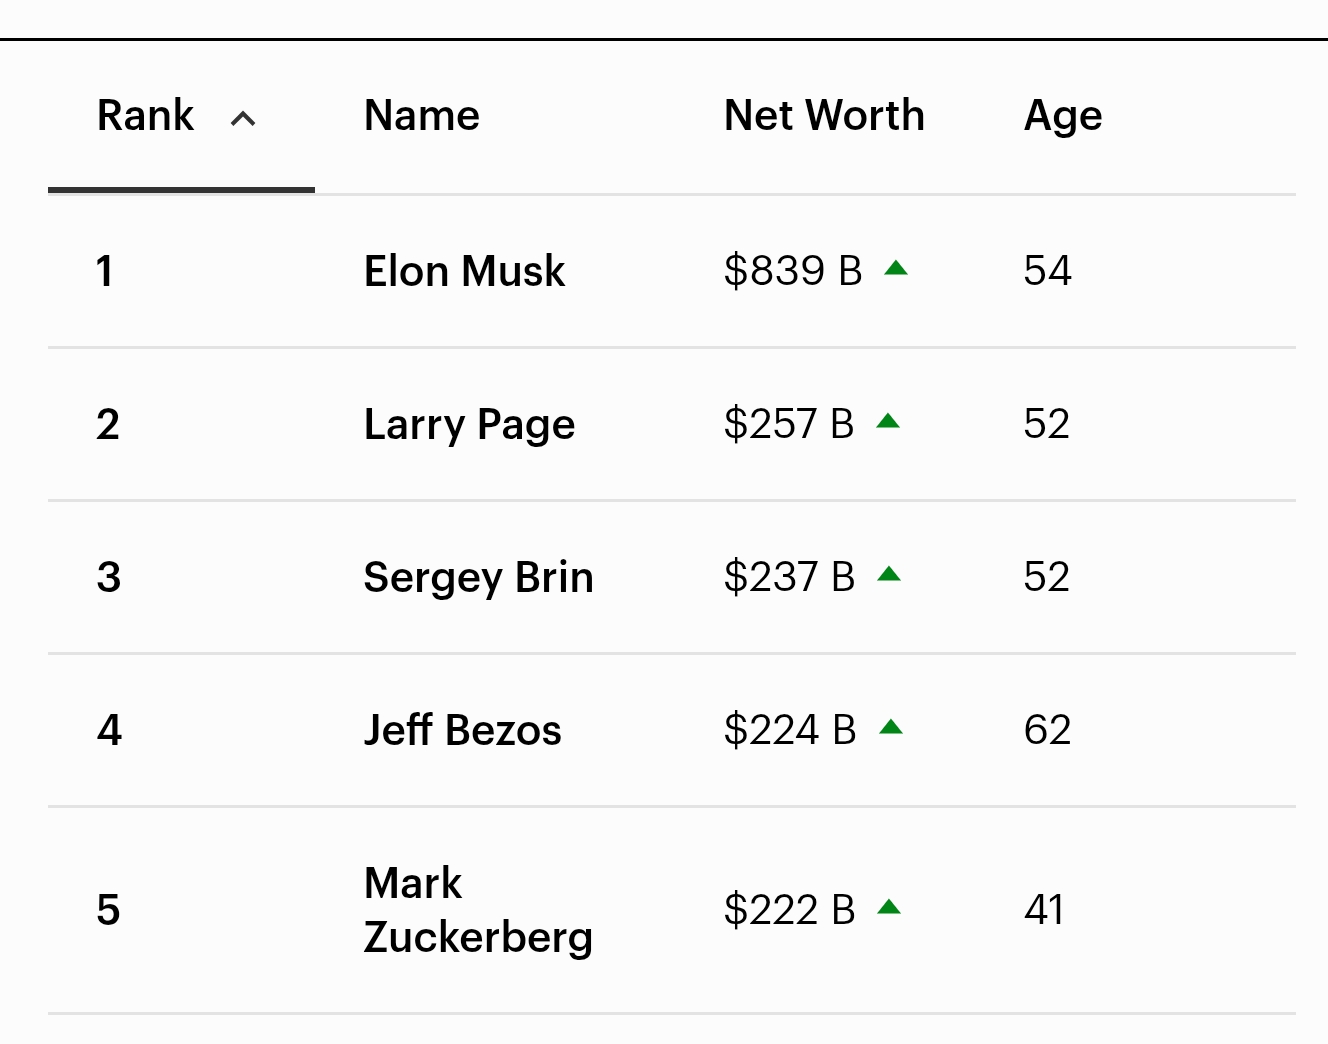Click green up arrow beside $839 B

click(x=896, y=268)
